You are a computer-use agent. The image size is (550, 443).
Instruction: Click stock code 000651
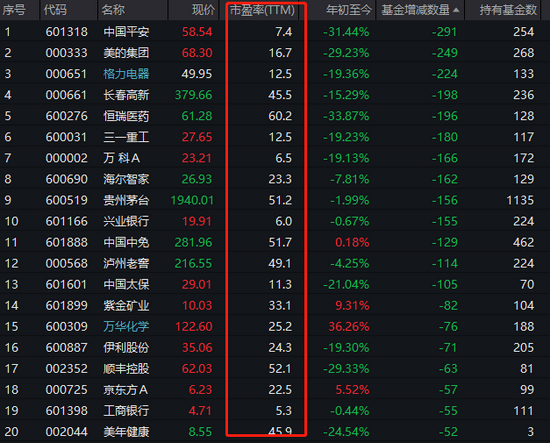[66, 74]
